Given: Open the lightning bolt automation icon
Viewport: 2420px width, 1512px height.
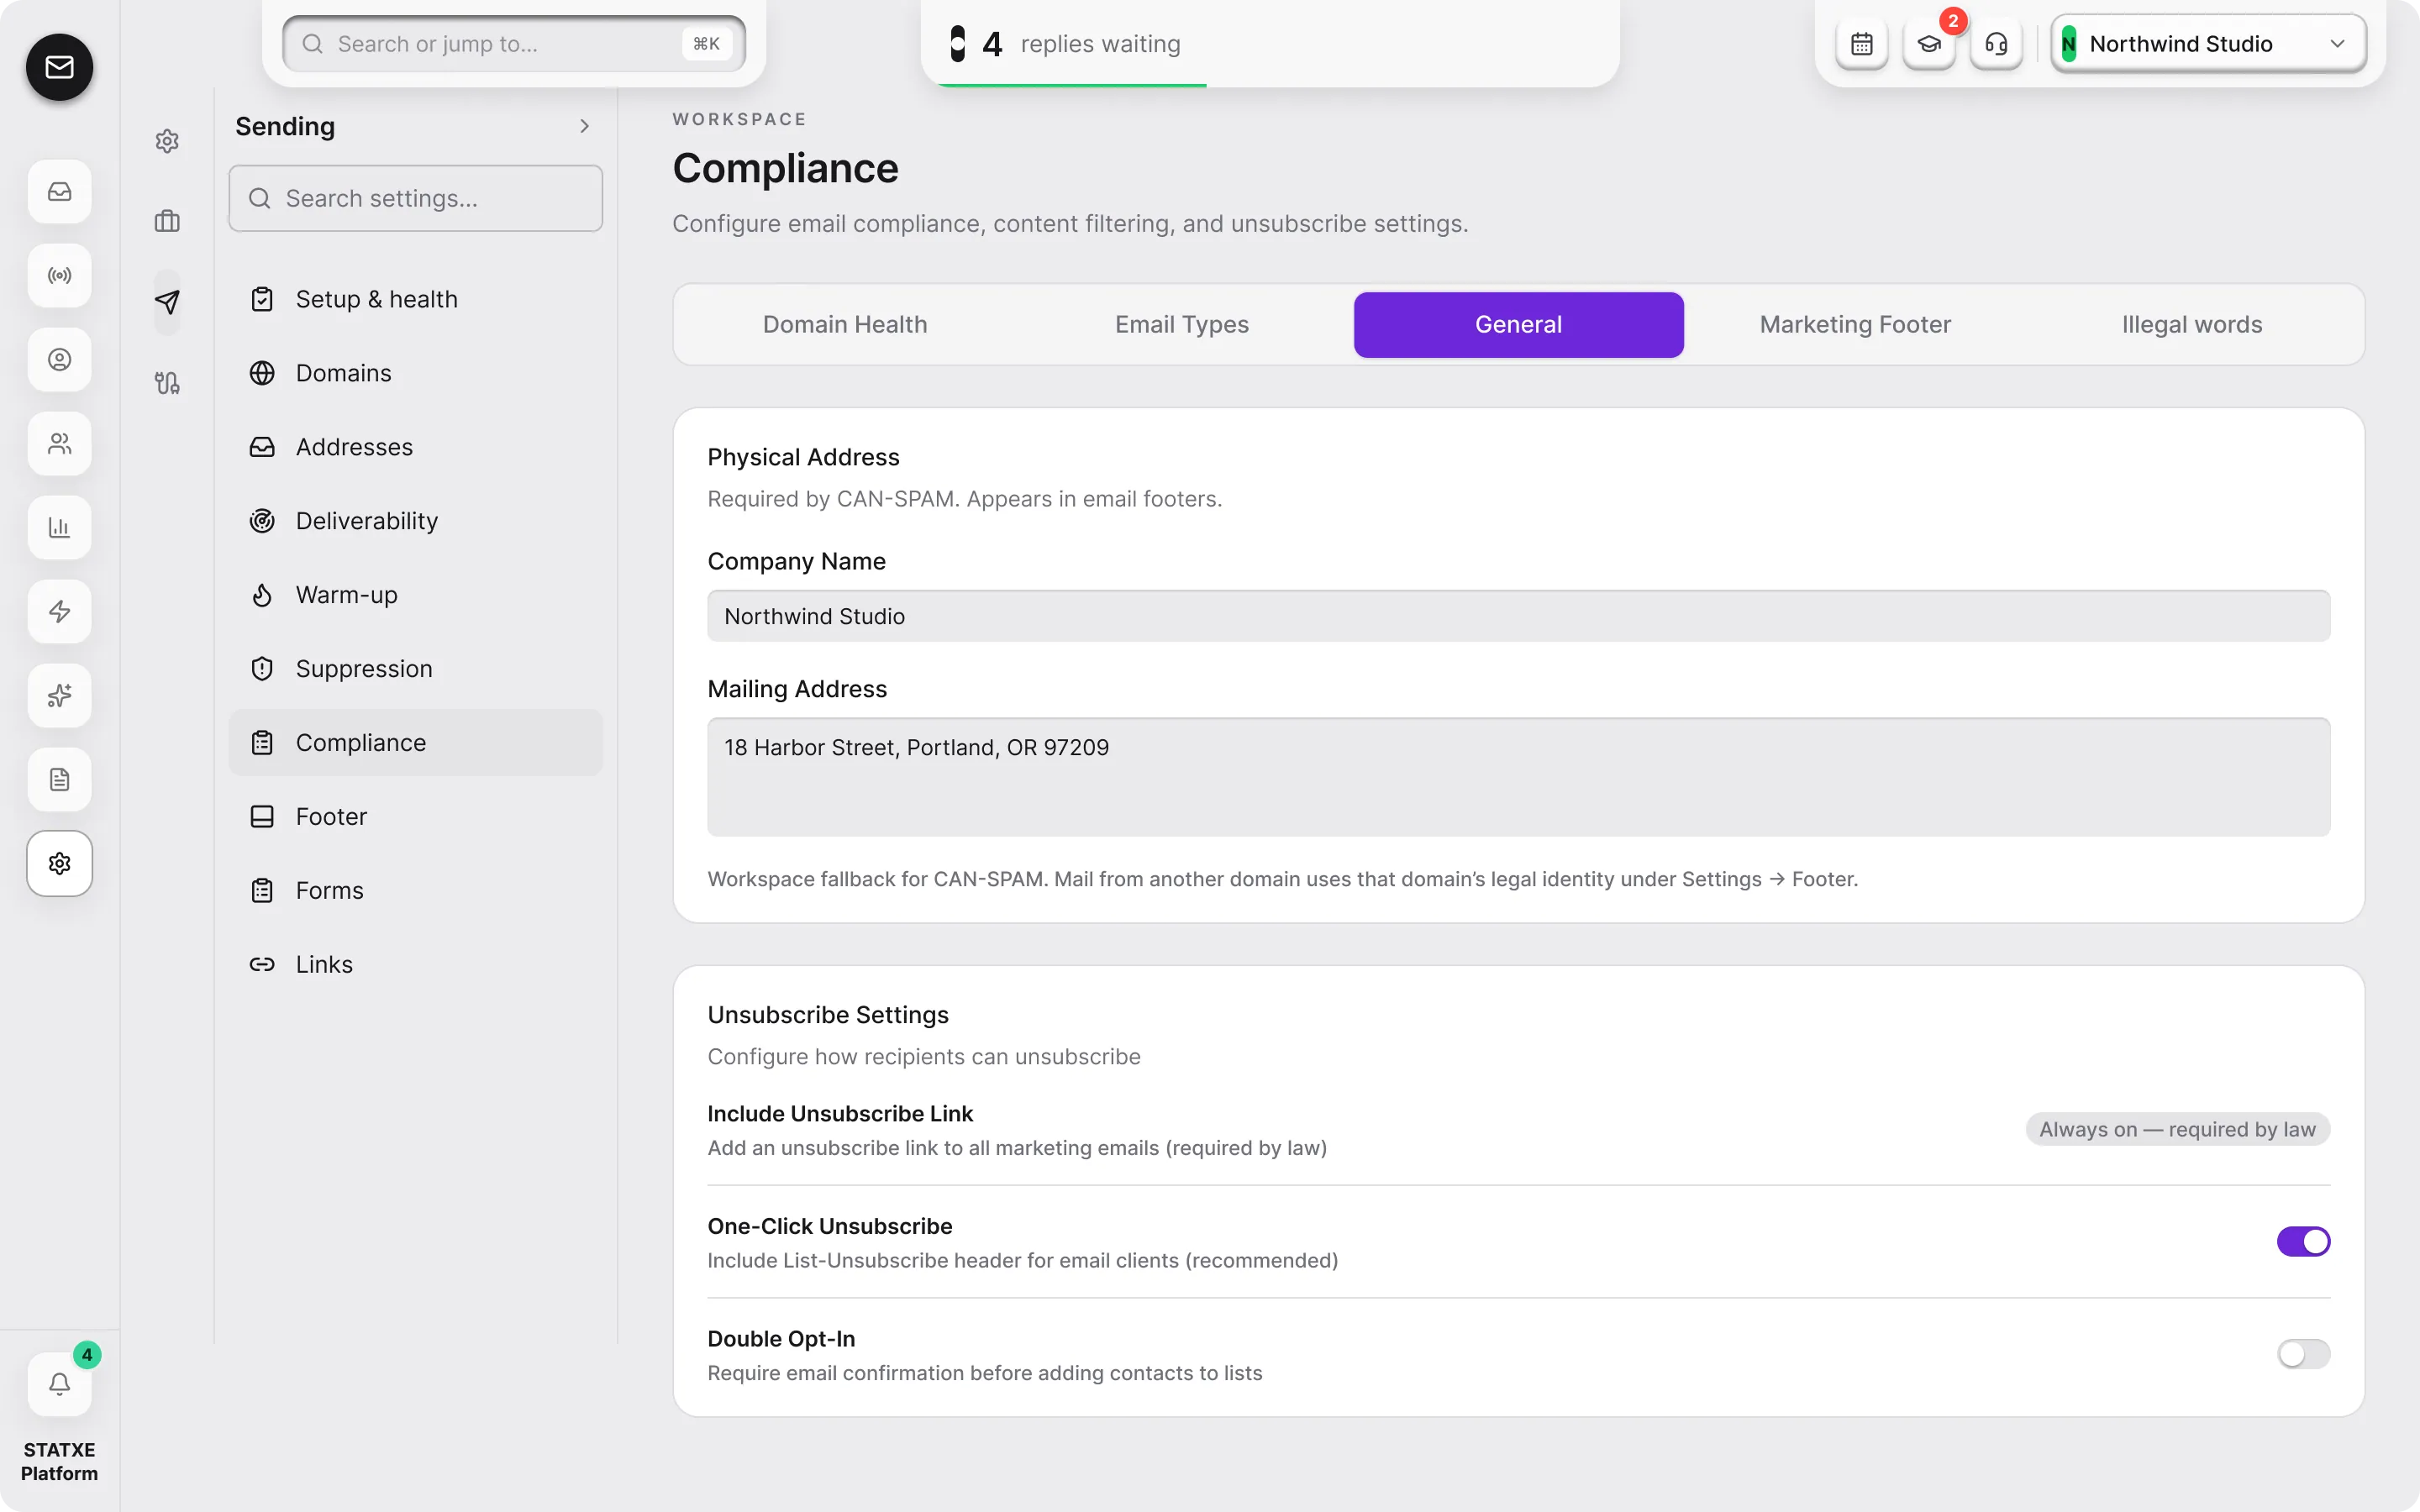Looking at the screenshot, I should coord(59,611).
